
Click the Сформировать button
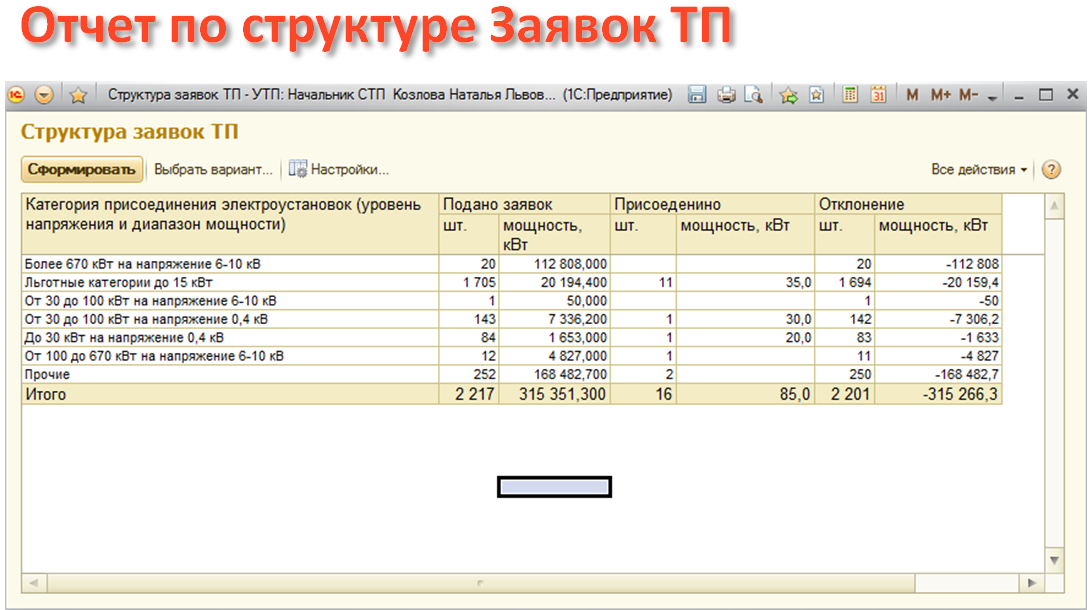(x=82, y=170)
